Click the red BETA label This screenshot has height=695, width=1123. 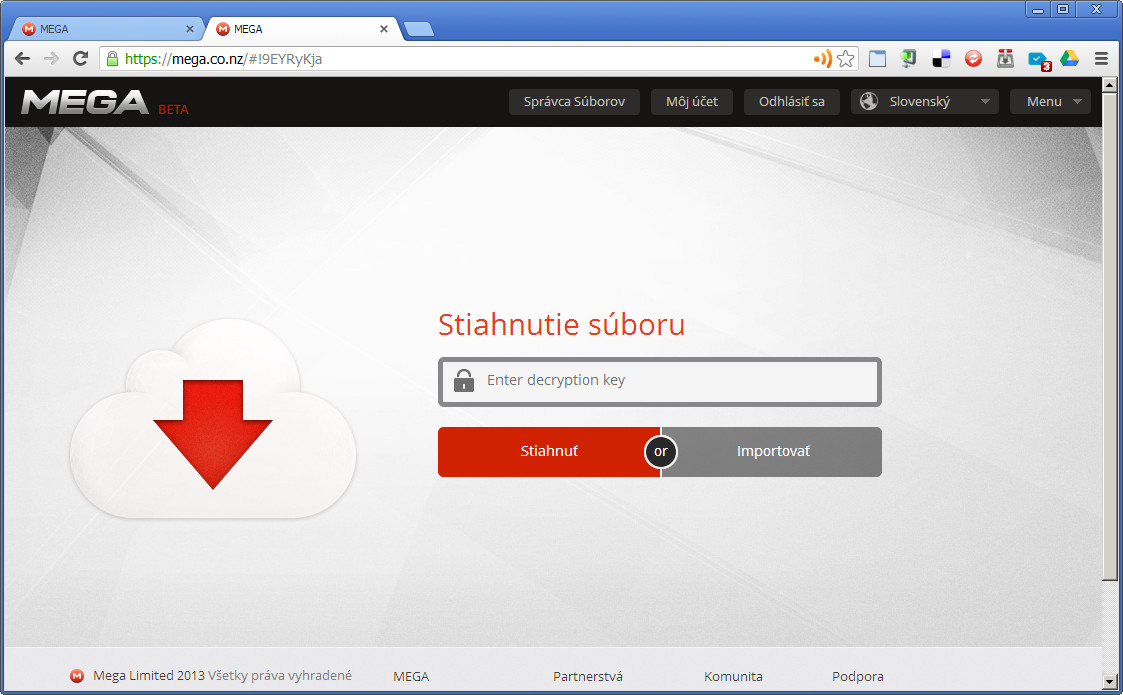(x=173, y=110)
